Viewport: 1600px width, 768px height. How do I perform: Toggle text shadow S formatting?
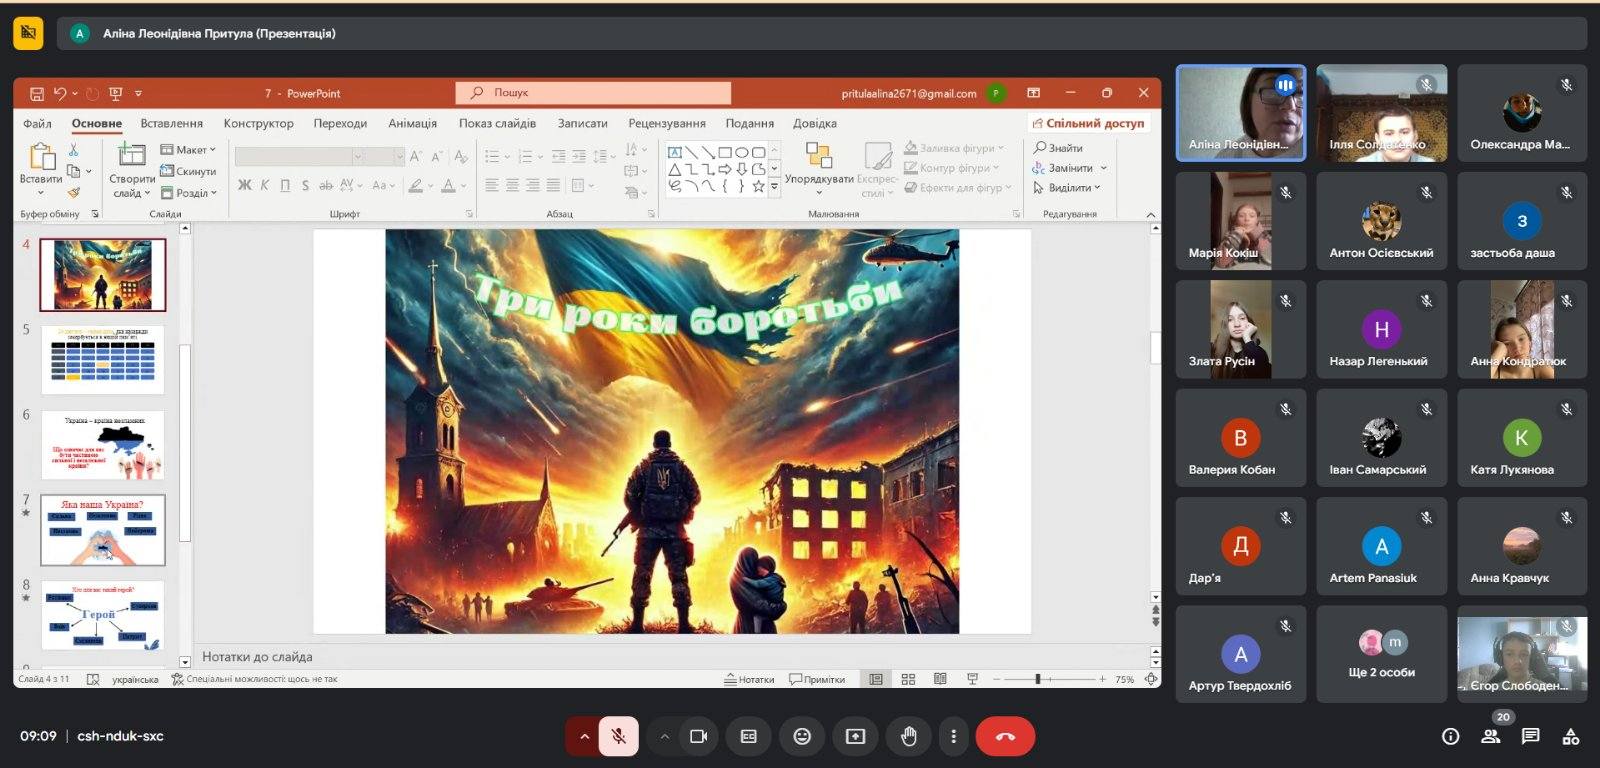(305, 185)
